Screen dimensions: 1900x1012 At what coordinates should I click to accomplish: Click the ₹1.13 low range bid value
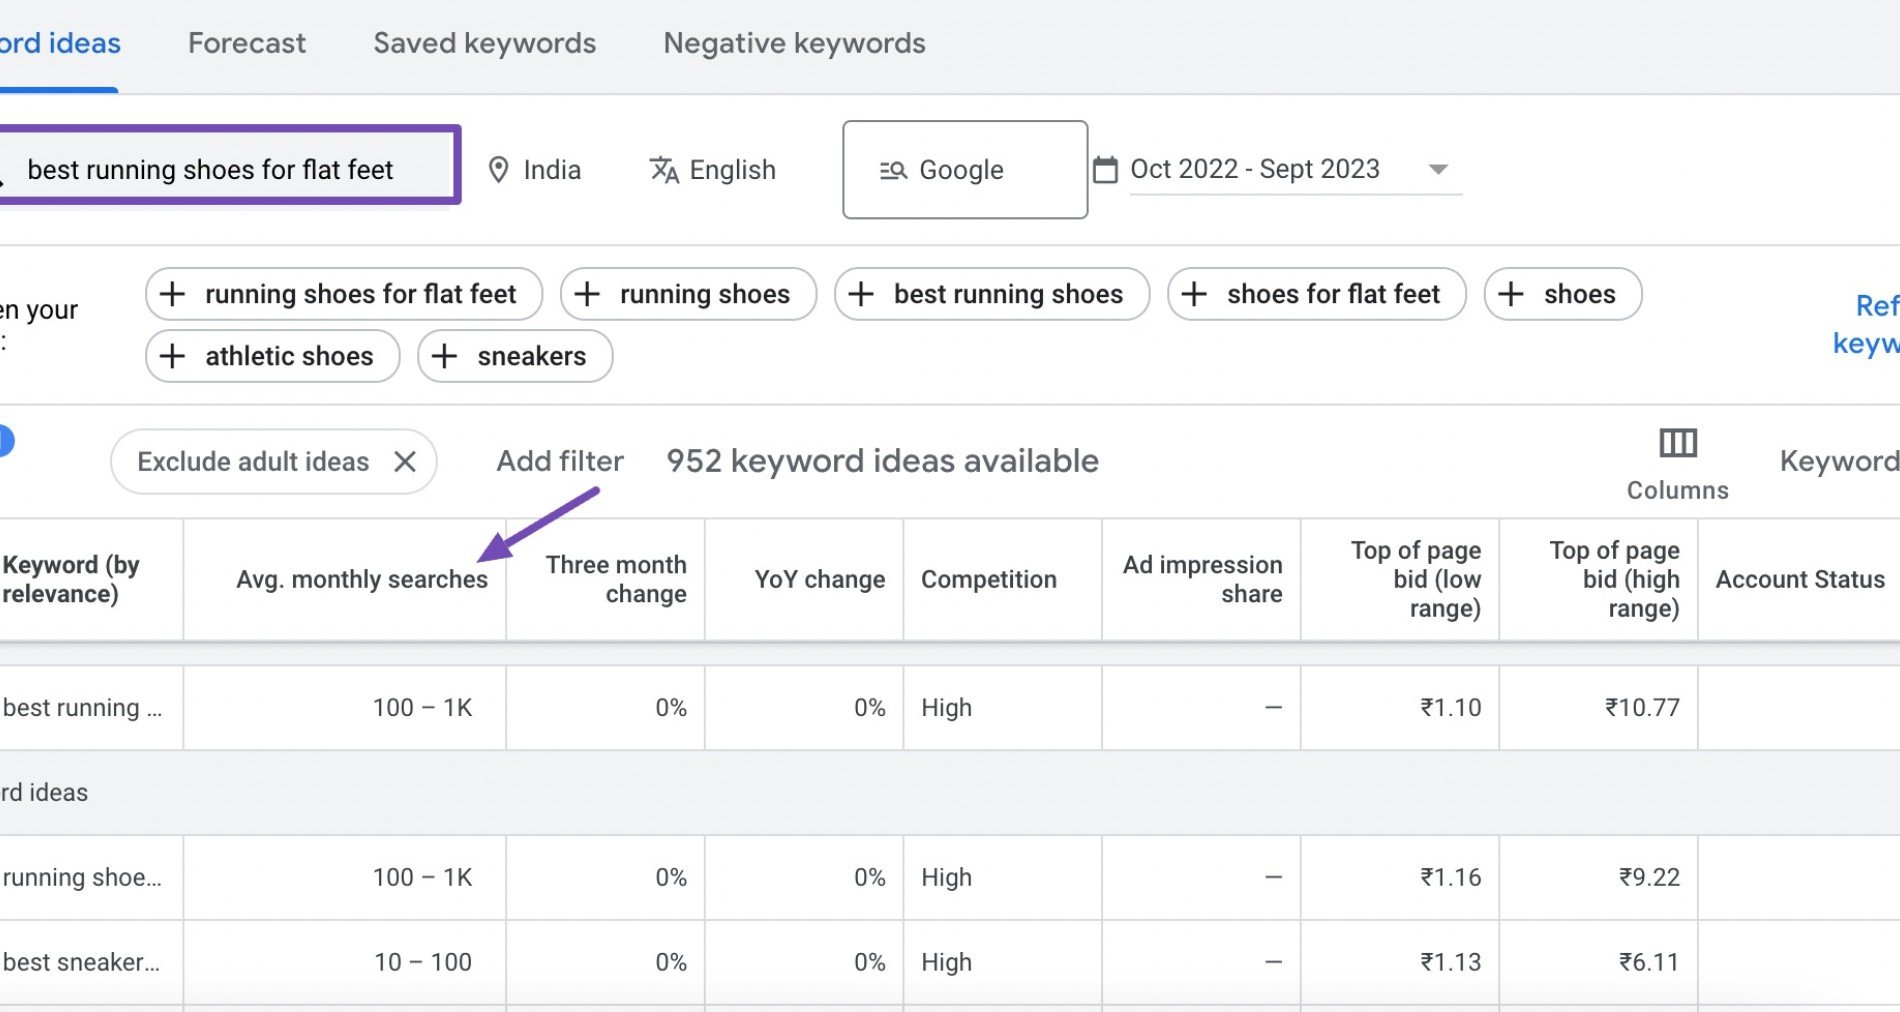click(1451, 962)
